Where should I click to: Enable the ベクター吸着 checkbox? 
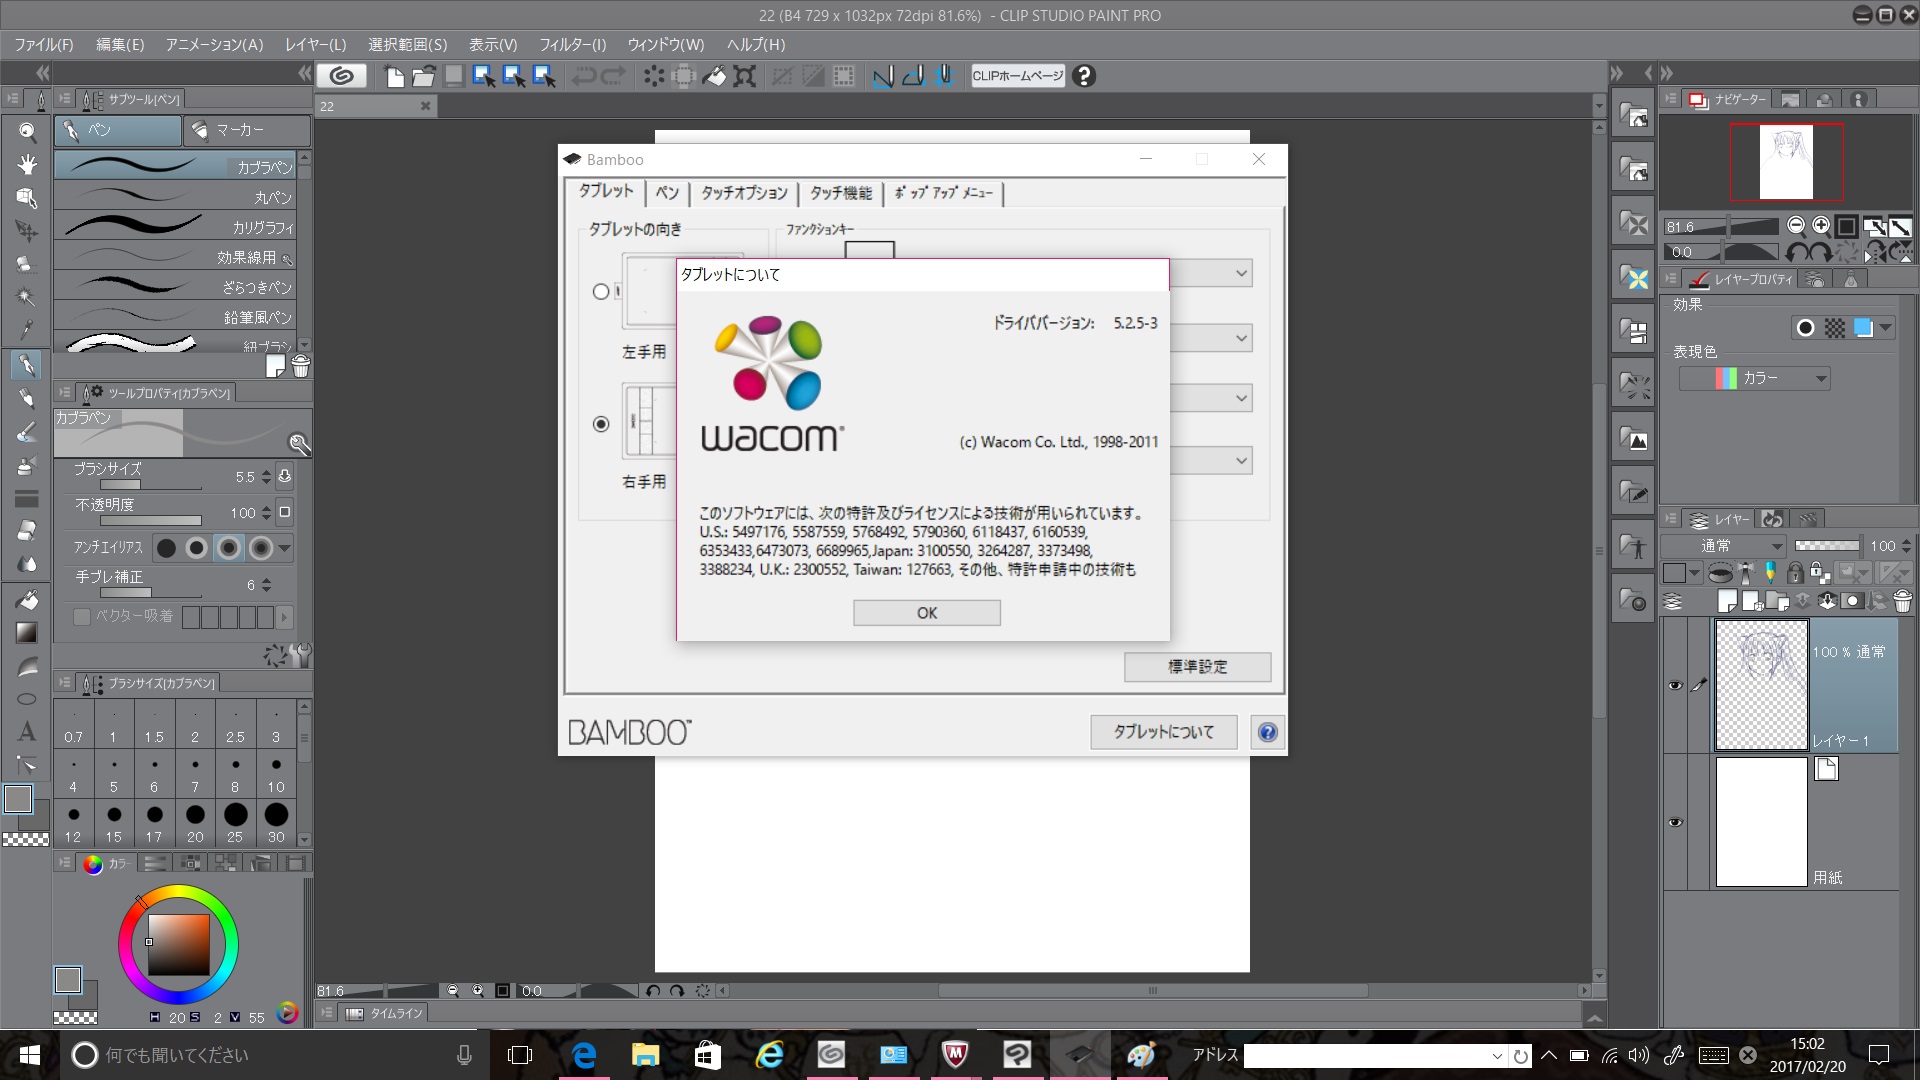tap(82, 617)
